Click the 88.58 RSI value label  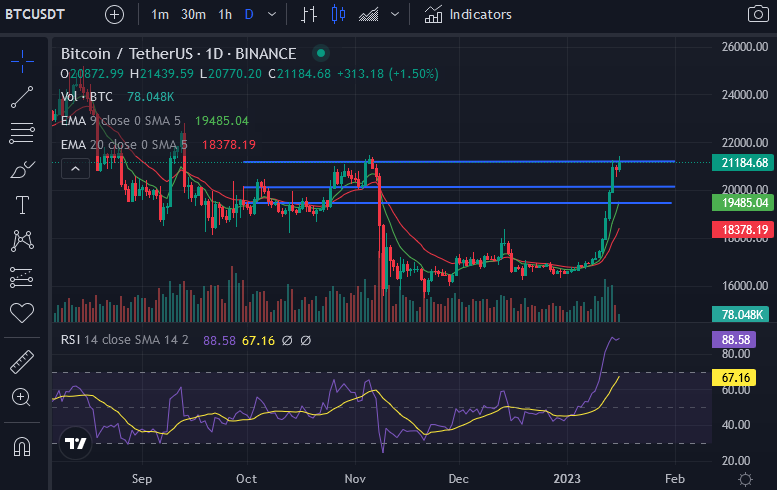(x=734, y=339)
